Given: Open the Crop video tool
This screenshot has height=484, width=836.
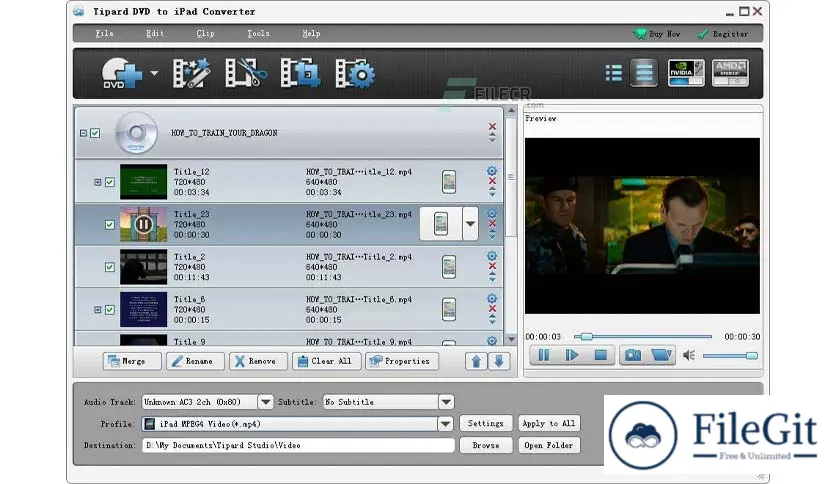Looking at the screenshot, I should [300, 73].
